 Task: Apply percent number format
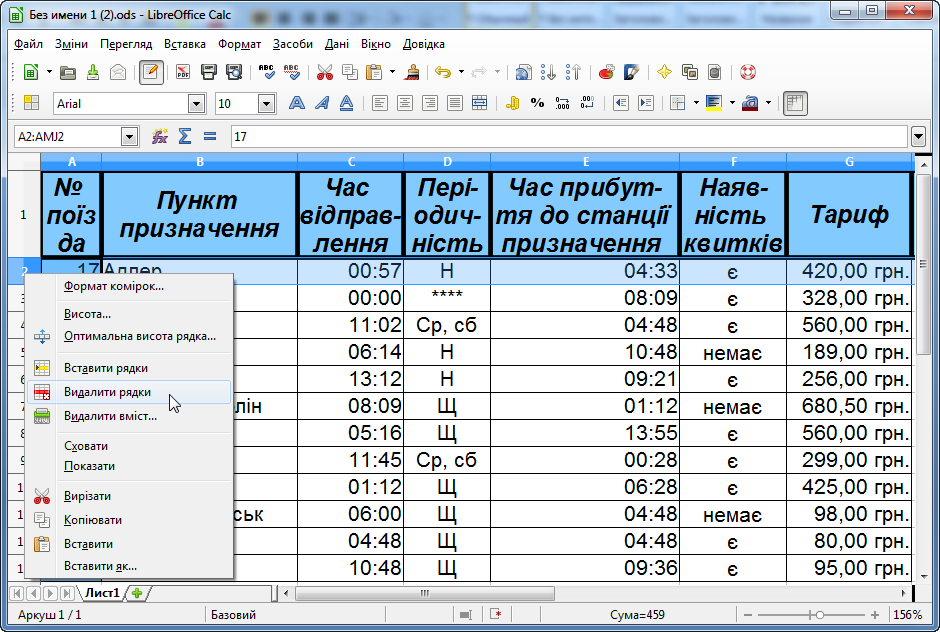[537, 103]
